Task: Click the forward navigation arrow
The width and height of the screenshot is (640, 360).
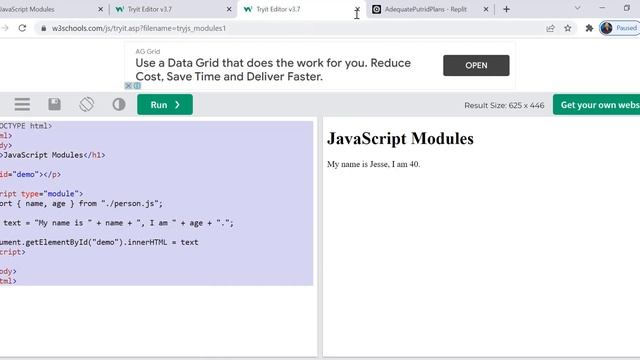Action: (4, 28)
